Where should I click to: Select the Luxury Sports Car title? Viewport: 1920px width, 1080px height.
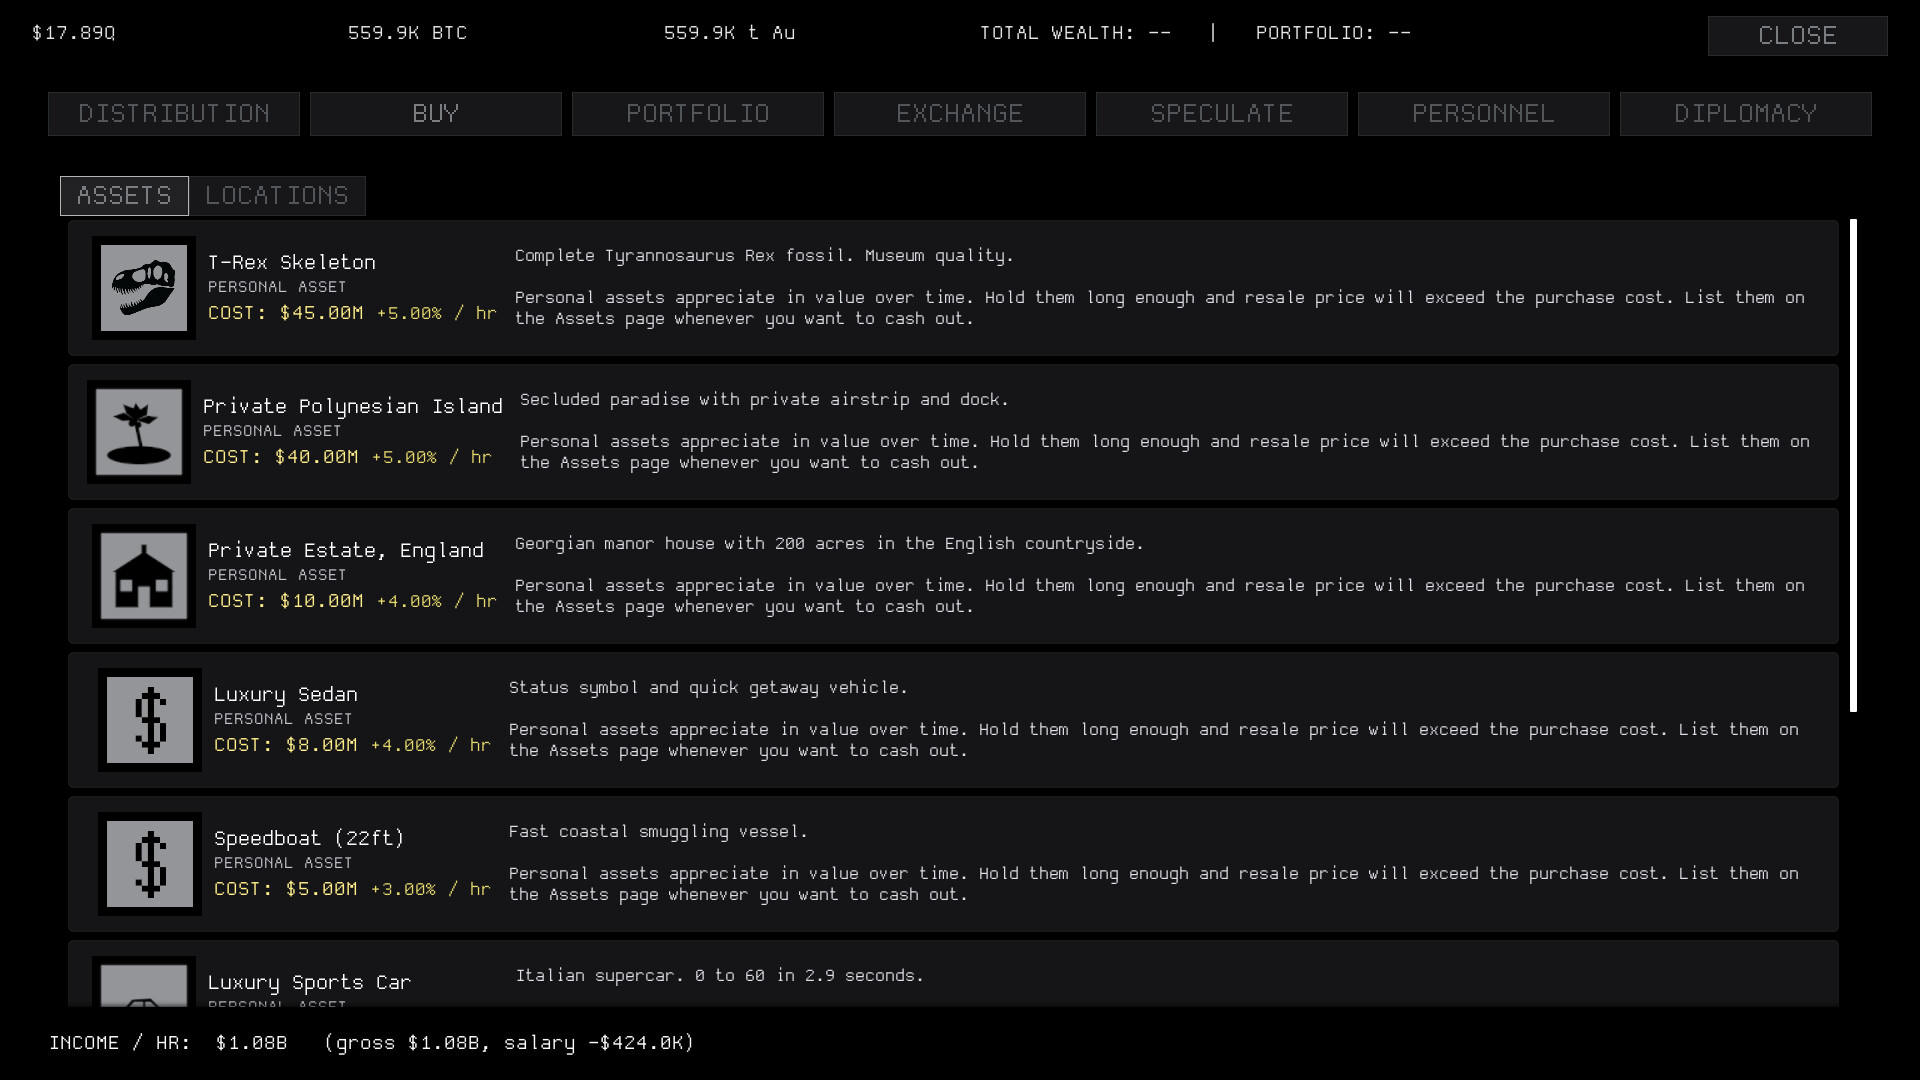(x=309, y=983)
